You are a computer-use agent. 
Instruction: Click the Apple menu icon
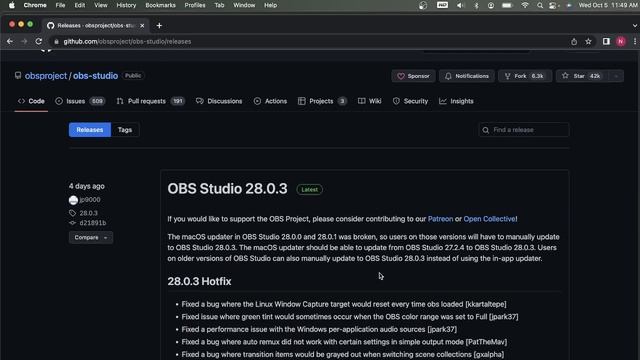11,5
